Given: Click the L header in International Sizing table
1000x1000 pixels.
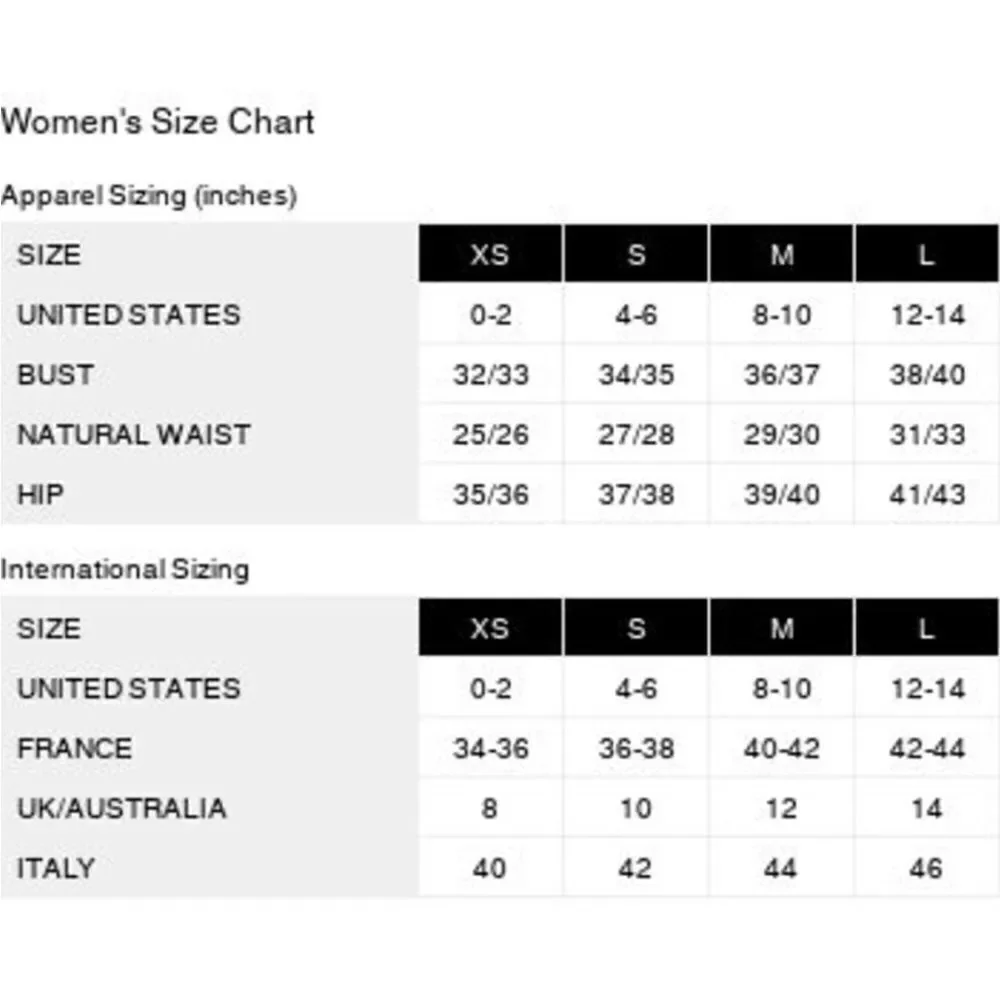Looking at the screenshot, I should [x=927, y=628].
